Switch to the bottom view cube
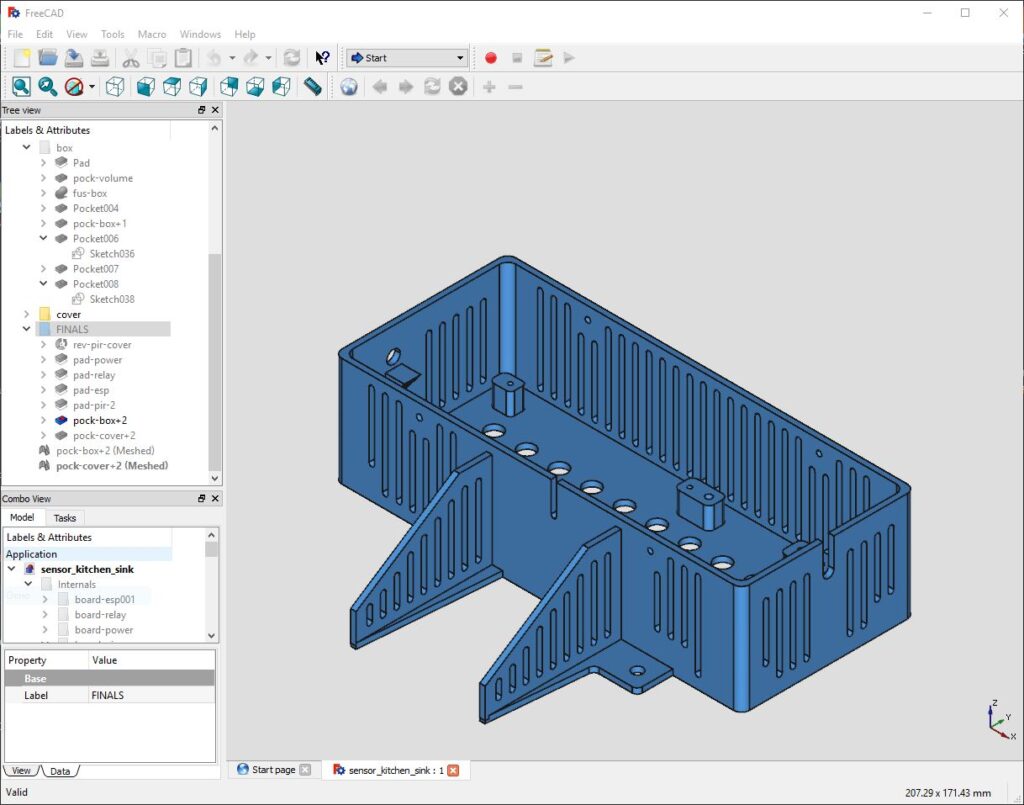1024x805 pixels. pyautogui.click(x=255, y=86)
